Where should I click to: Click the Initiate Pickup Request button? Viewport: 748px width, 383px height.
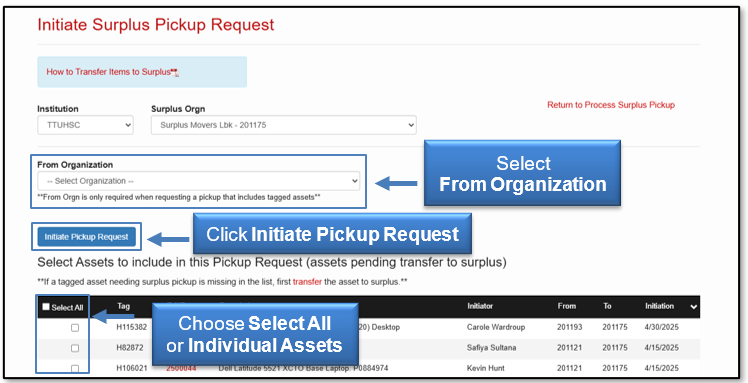click(86, 237)
